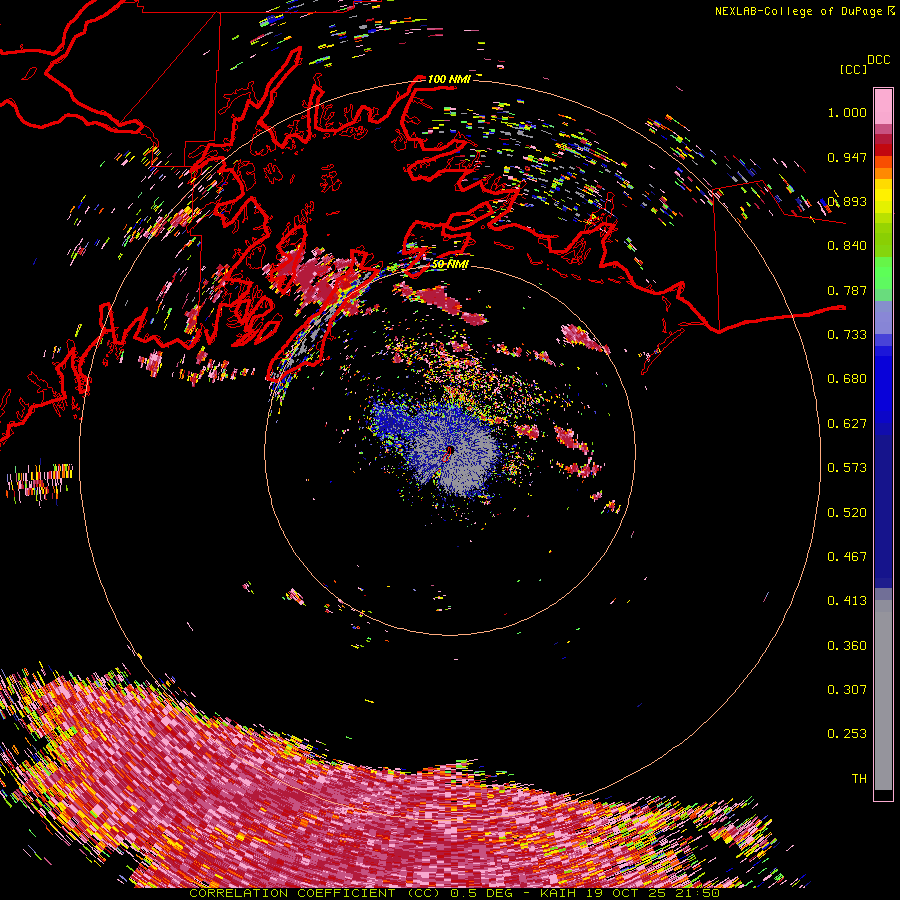Select the 0.360 scale value
900x900 pixels.
coord(847,646)
